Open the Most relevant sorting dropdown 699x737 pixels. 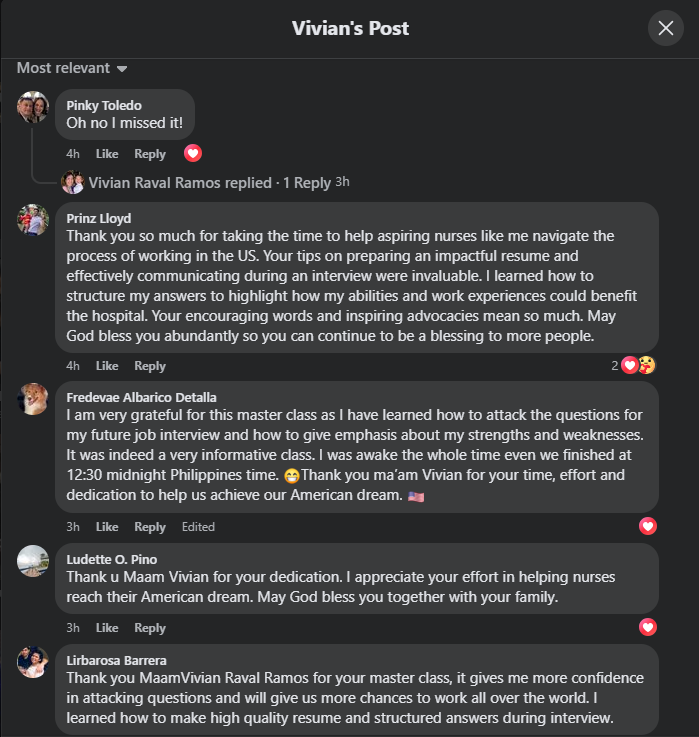tap(72, 68)
